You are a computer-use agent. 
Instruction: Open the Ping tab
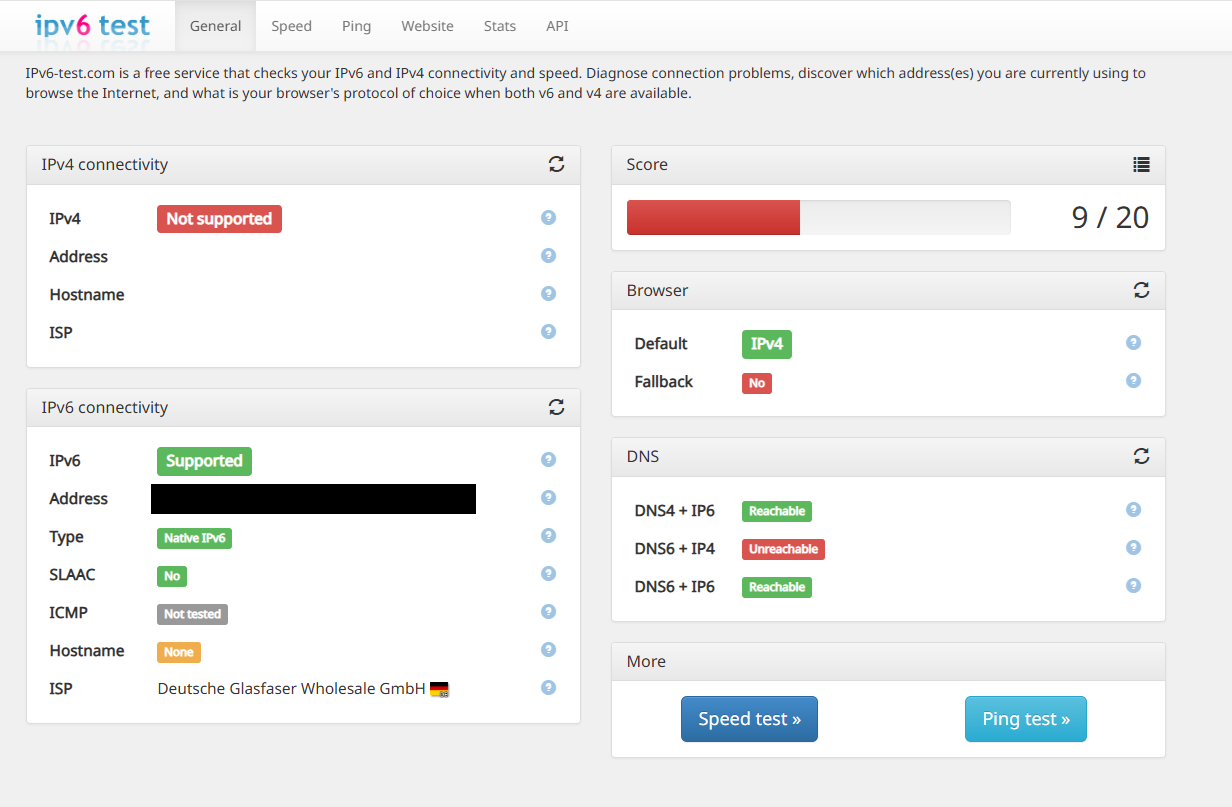[x=356, y=26]
